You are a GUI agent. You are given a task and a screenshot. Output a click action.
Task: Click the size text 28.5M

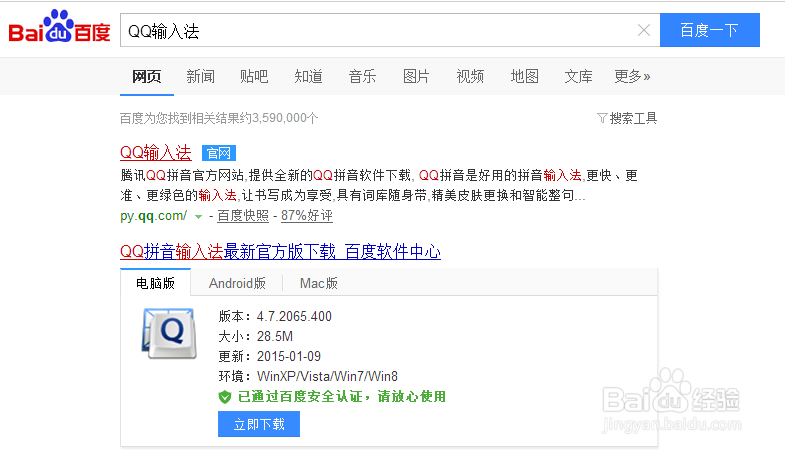275,336
